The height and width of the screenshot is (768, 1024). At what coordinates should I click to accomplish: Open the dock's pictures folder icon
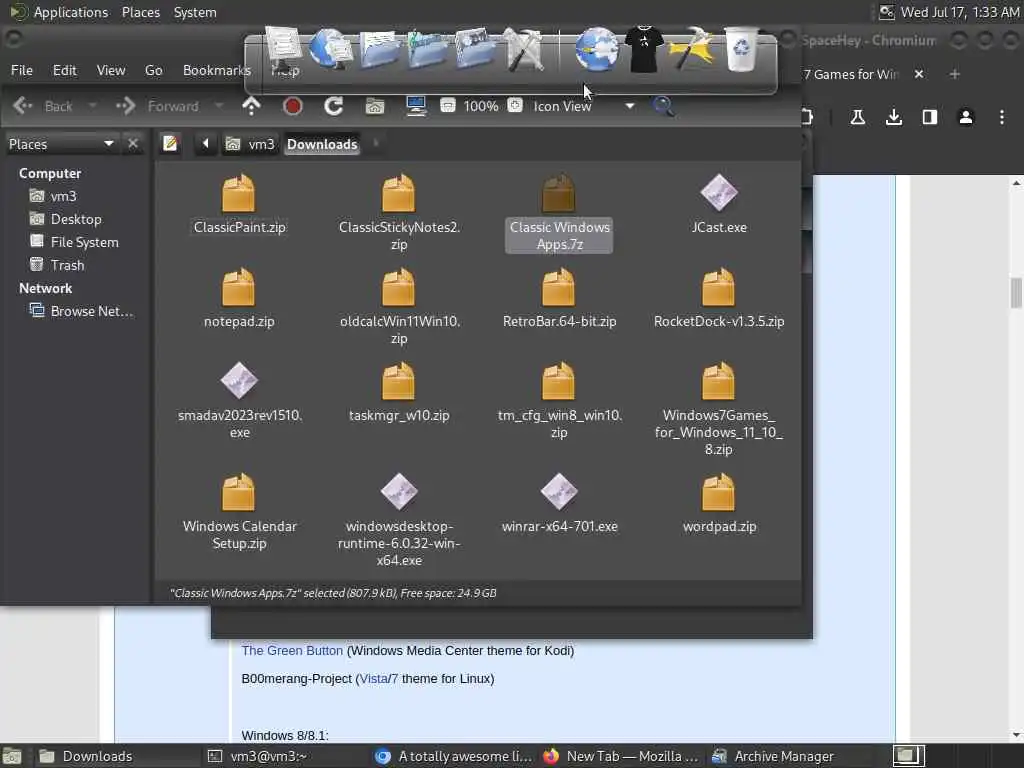click(475, 49)
